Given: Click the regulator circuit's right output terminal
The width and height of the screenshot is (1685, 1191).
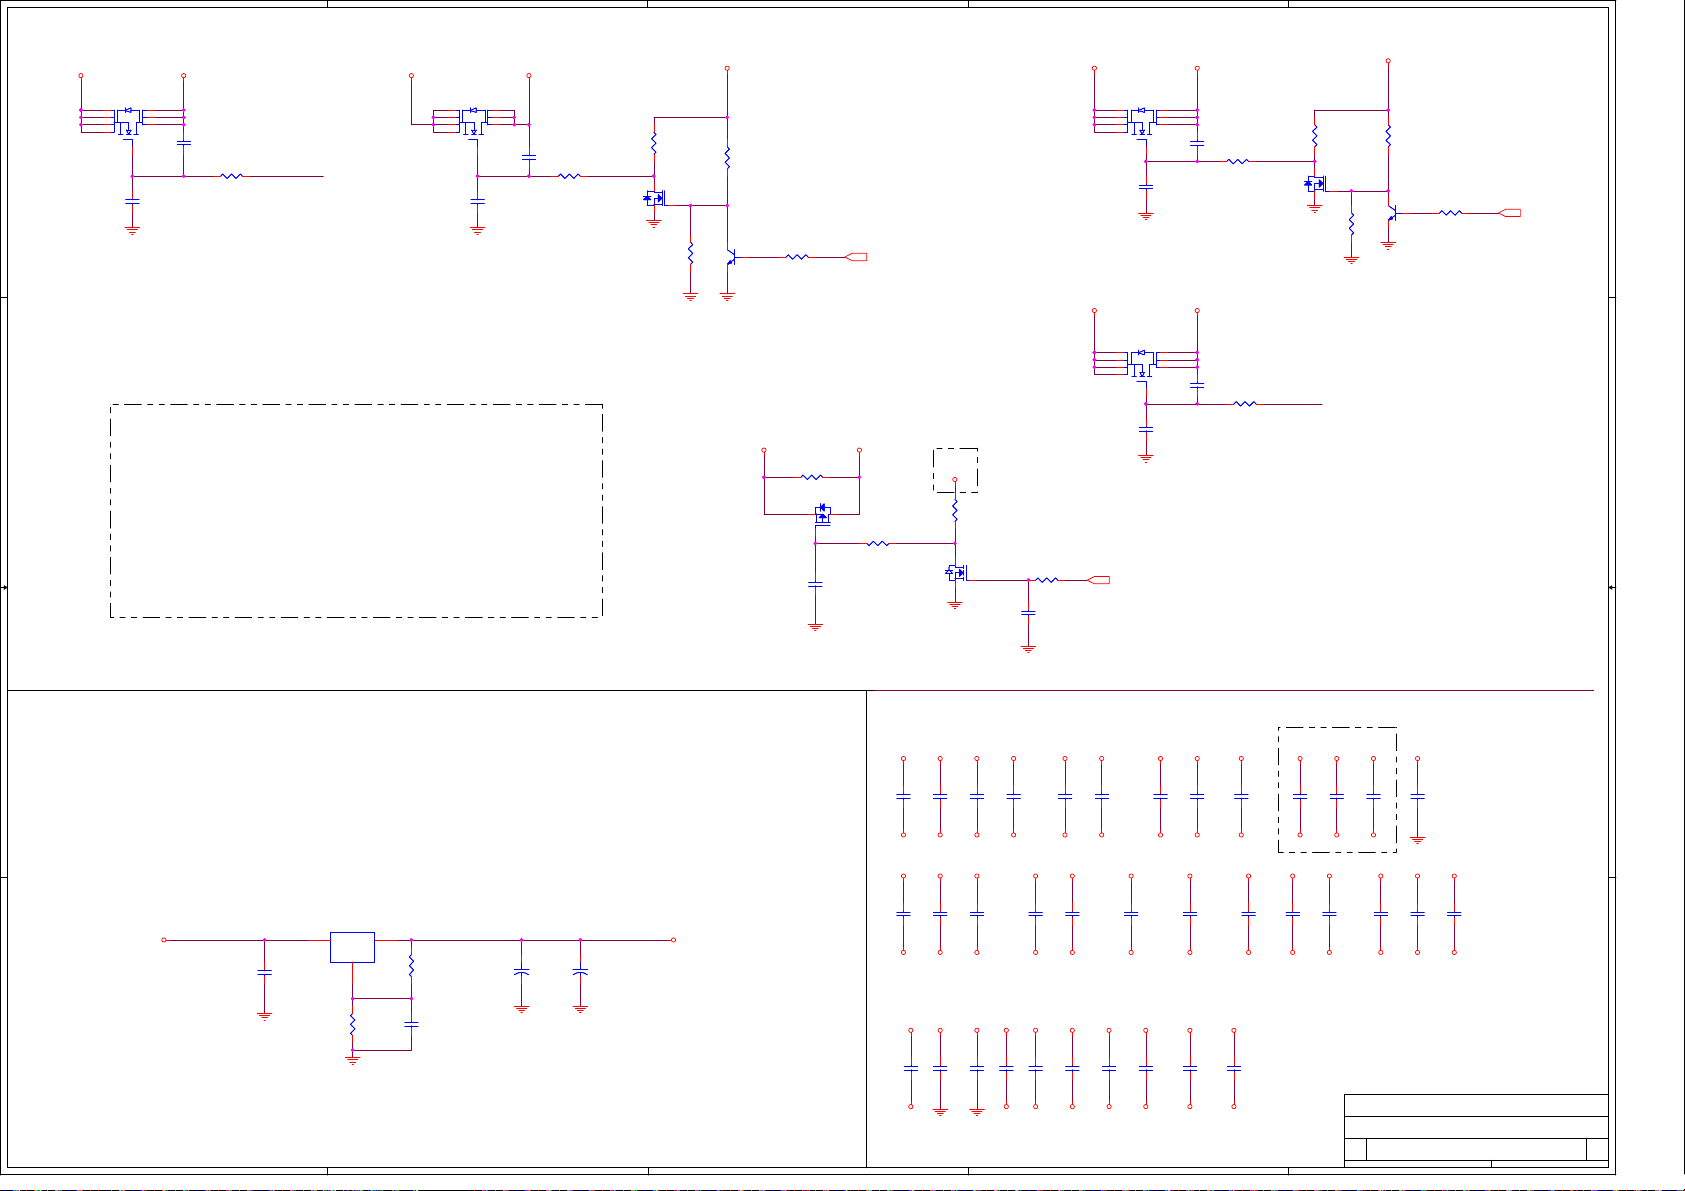Looking at the screenshot, I should pyautogui.click(x=674, y=940).
